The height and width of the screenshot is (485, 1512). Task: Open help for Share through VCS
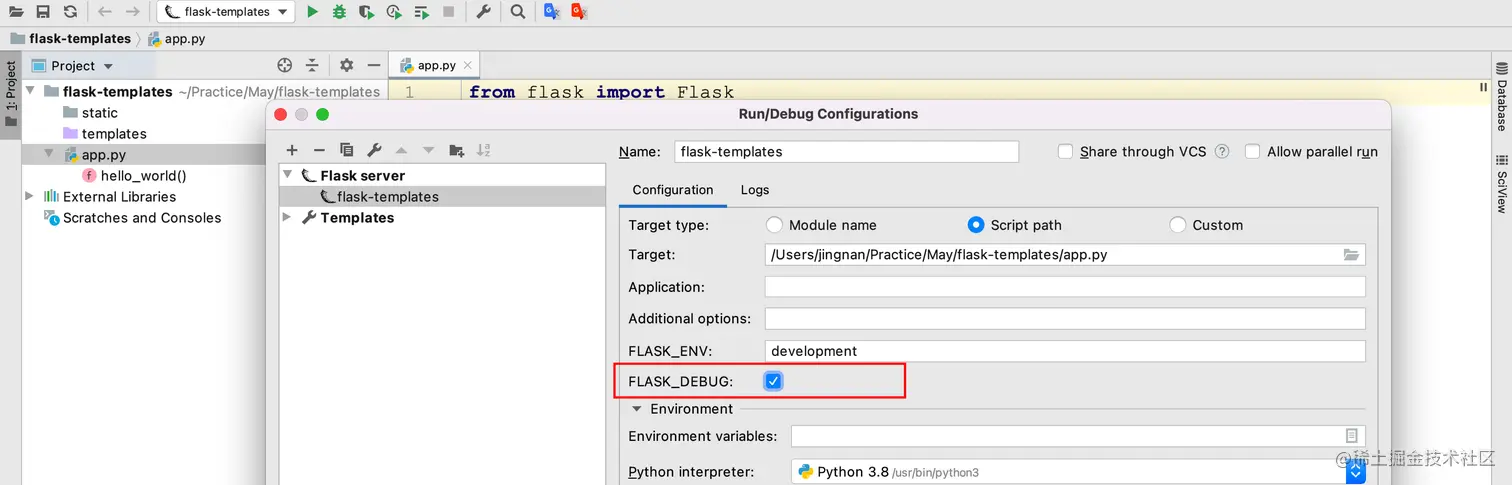click(x=1222, y=152)
